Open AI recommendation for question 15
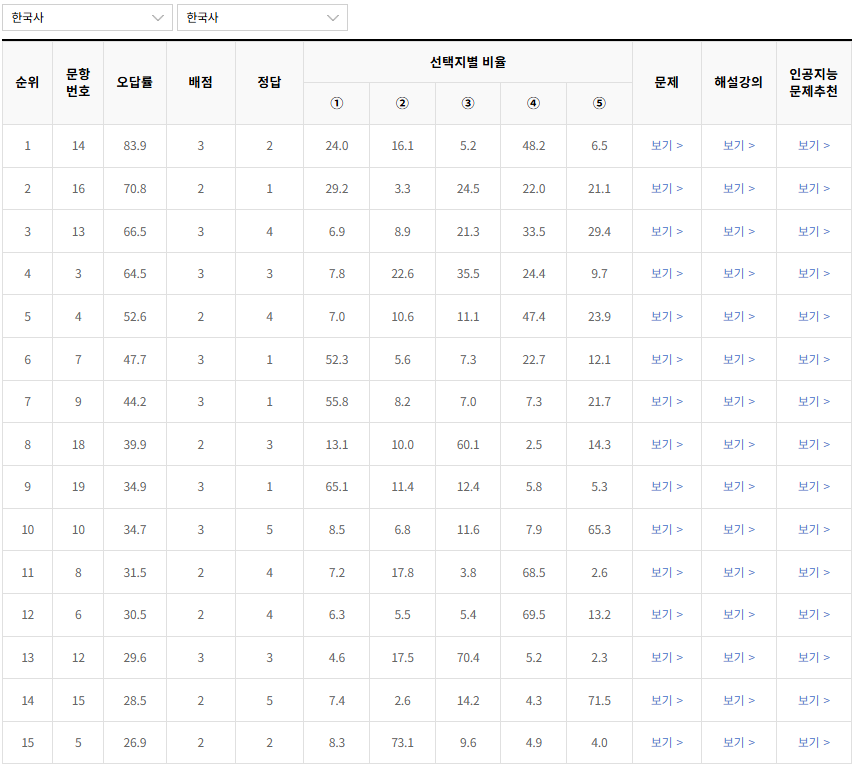856x770 pixels. coord(812,700)
